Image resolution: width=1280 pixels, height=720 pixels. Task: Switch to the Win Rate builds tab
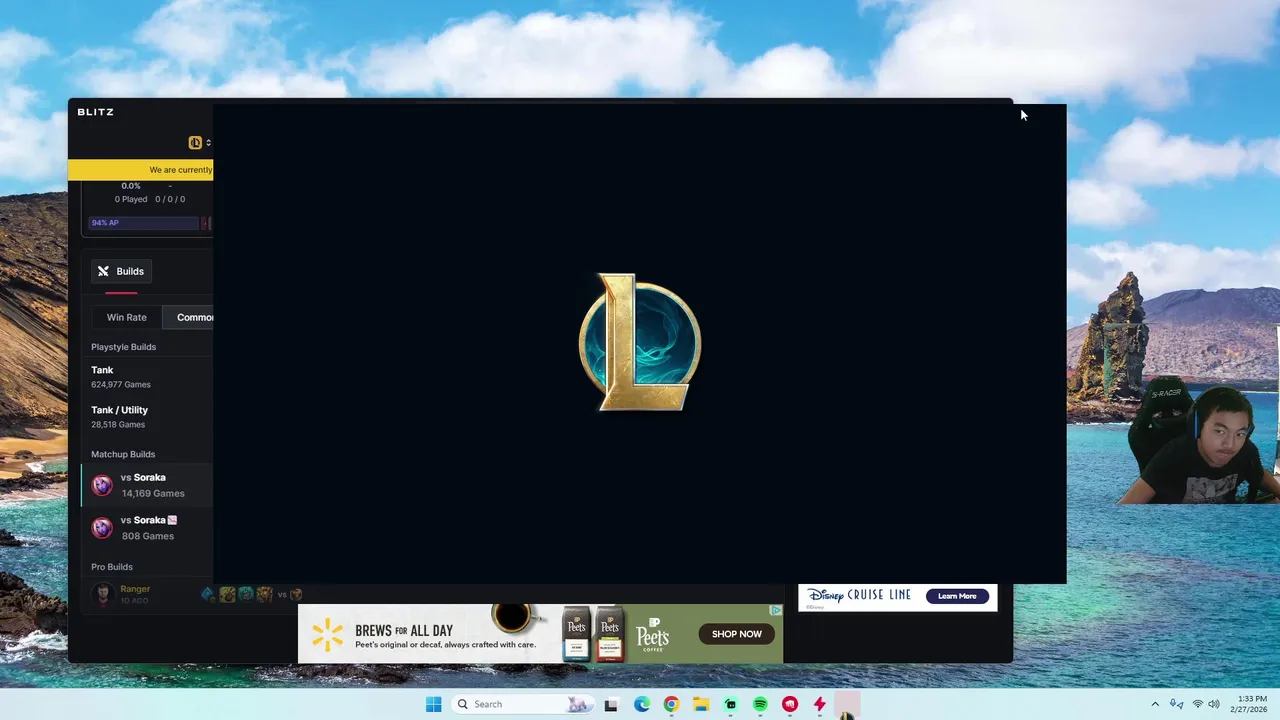coord(127,317)
